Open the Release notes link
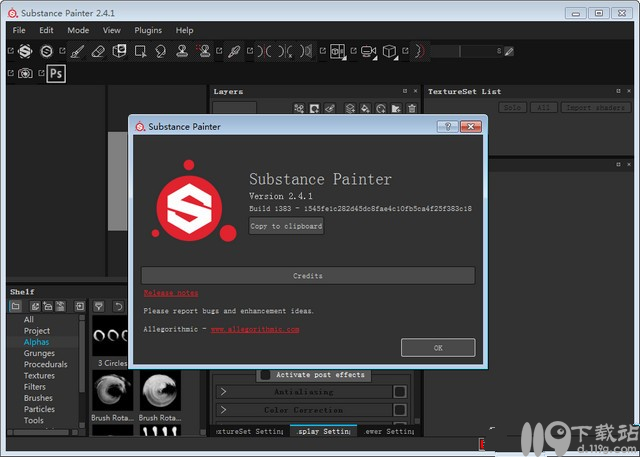This screenshot has height=457, width=640. pyautogui.click(x=171, y=293)
